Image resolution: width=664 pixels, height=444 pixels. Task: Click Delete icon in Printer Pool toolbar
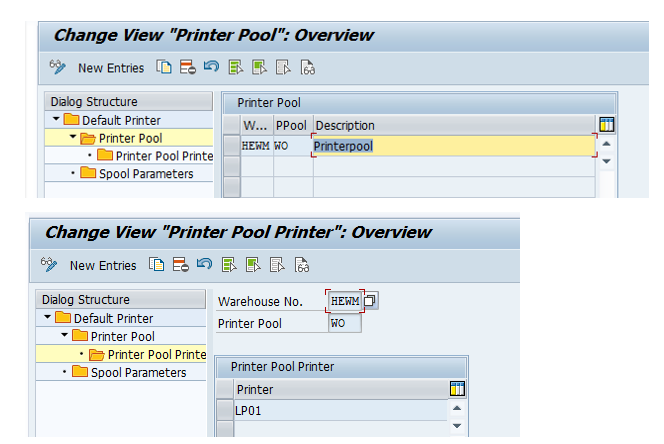[x=188, y=67]
